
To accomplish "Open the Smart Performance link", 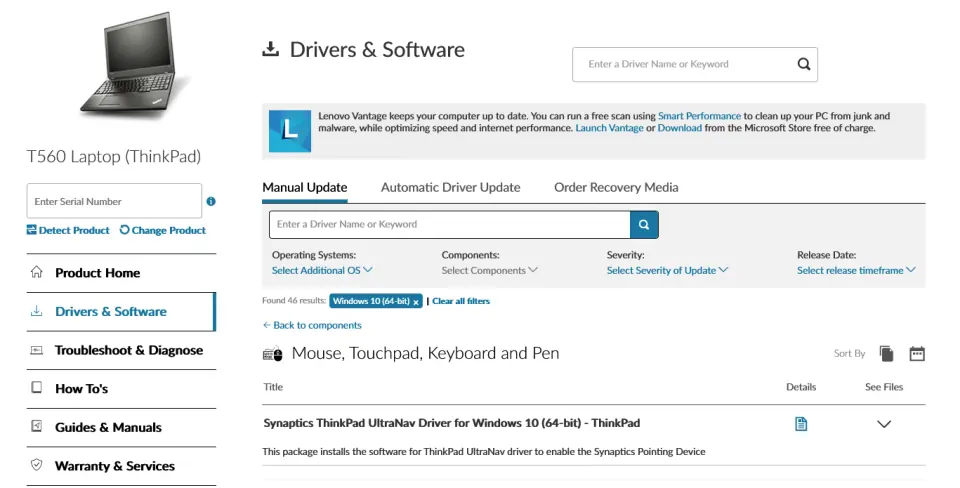I will coord(699,116).
